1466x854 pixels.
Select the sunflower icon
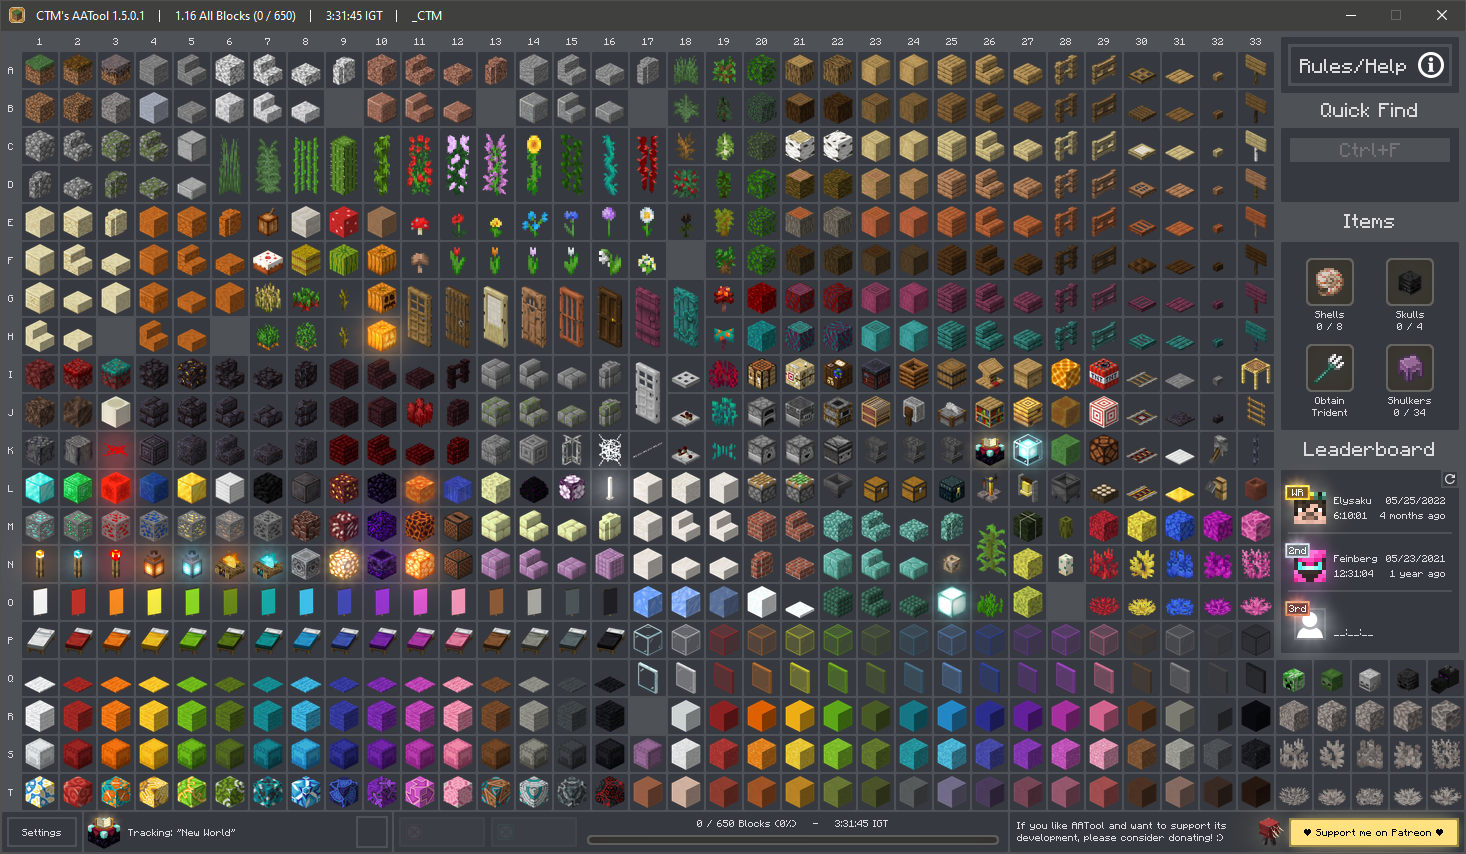[x=533, y=165]
